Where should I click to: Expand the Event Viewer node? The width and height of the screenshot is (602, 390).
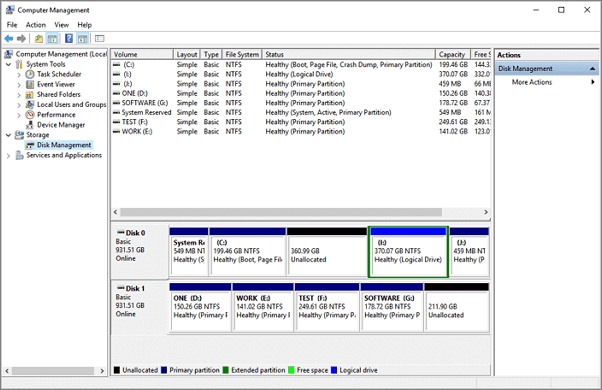pos(19,84)
